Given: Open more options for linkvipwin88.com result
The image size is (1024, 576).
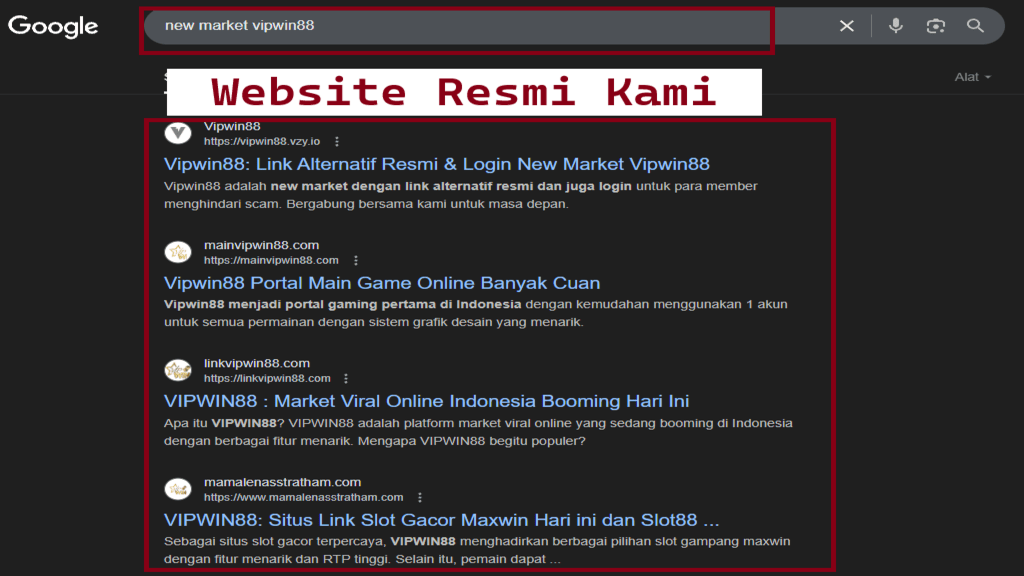Looking at the screenshot, I should [x=346, y=379].
